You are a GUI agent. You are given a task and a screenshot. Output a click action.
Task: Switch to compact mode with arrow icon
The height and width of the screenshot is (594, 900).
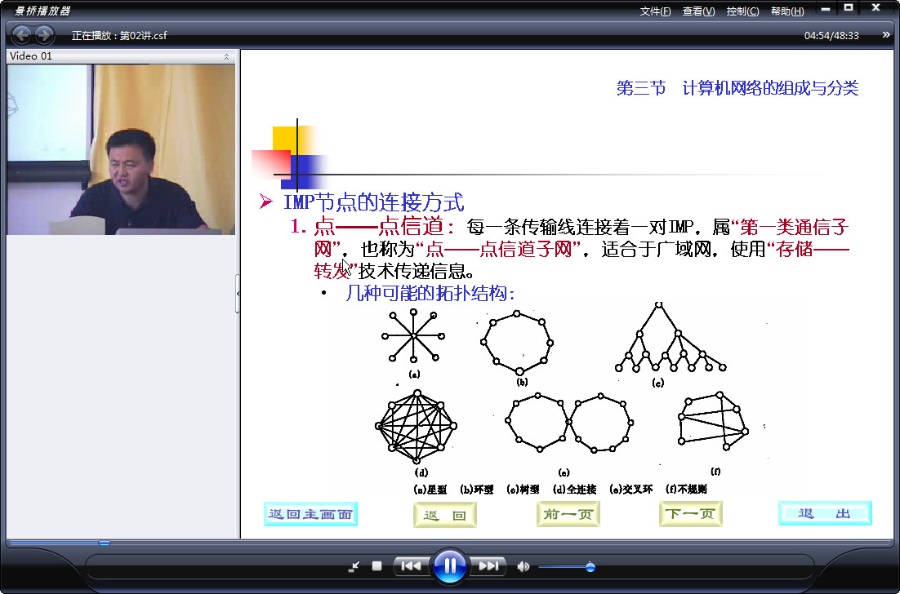tap(354, 567)
